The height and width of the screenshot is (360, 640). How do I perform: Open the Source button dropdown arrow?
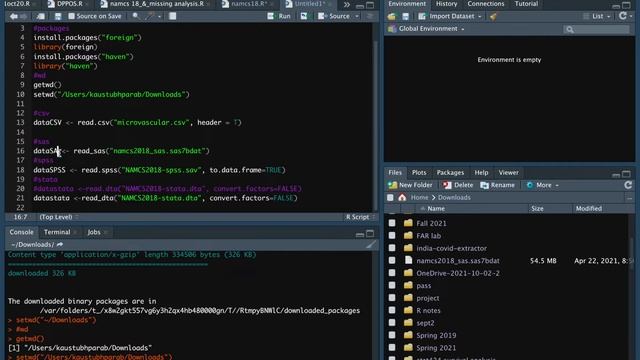click(x=357, y=16)
